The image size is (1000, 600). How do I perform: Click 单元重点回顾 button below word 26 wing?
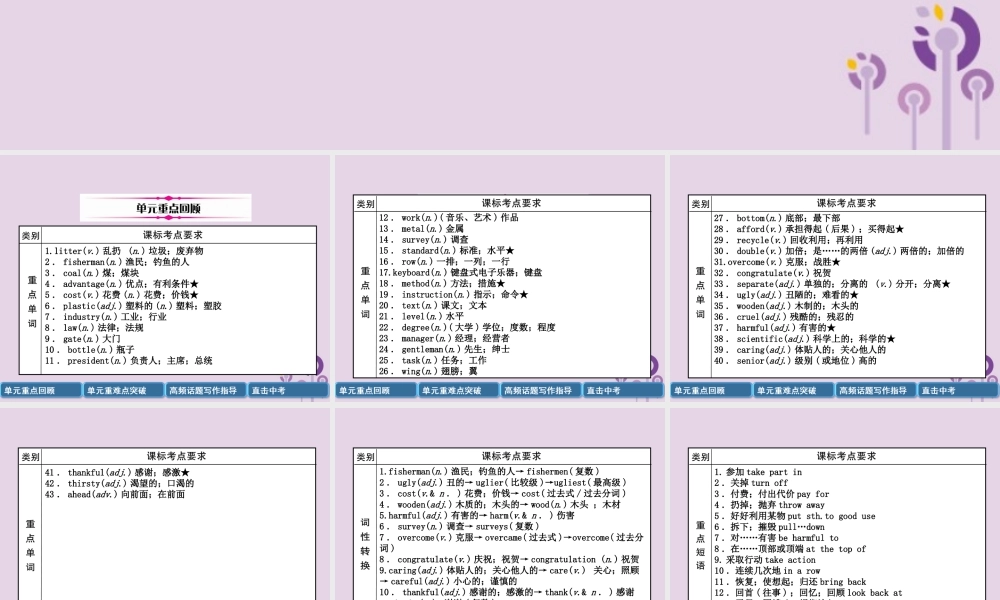(376, 390)
